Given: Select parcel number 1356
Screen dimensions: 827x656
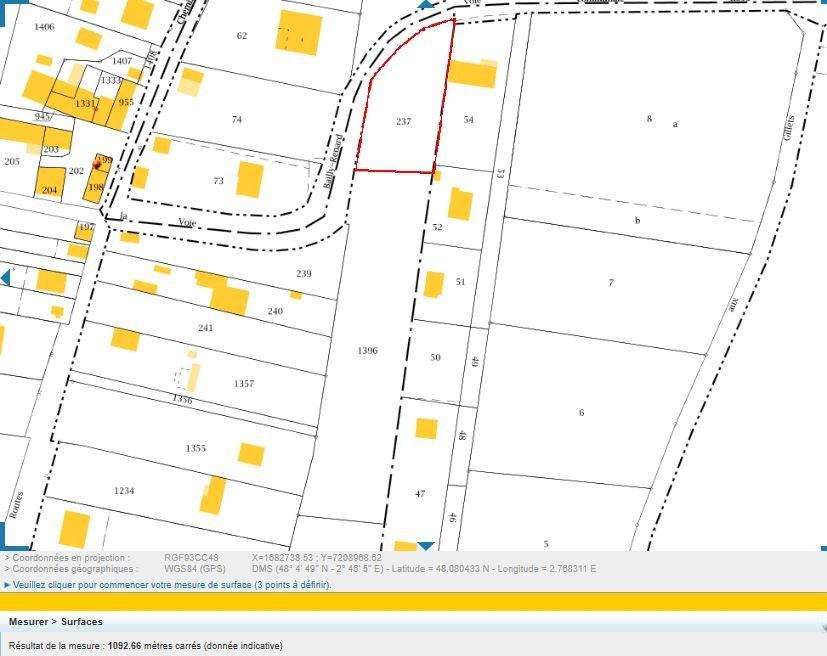Looking at the screenshot, I should pyautogui.click(x=182, y=399).
